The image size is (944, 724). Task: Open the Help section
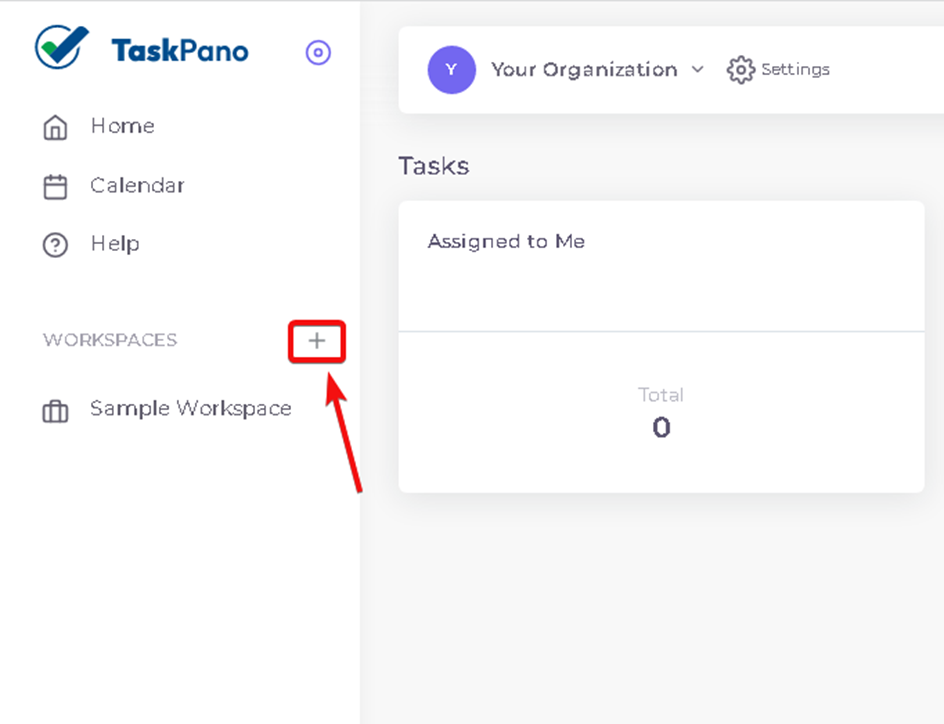[115, 244]
